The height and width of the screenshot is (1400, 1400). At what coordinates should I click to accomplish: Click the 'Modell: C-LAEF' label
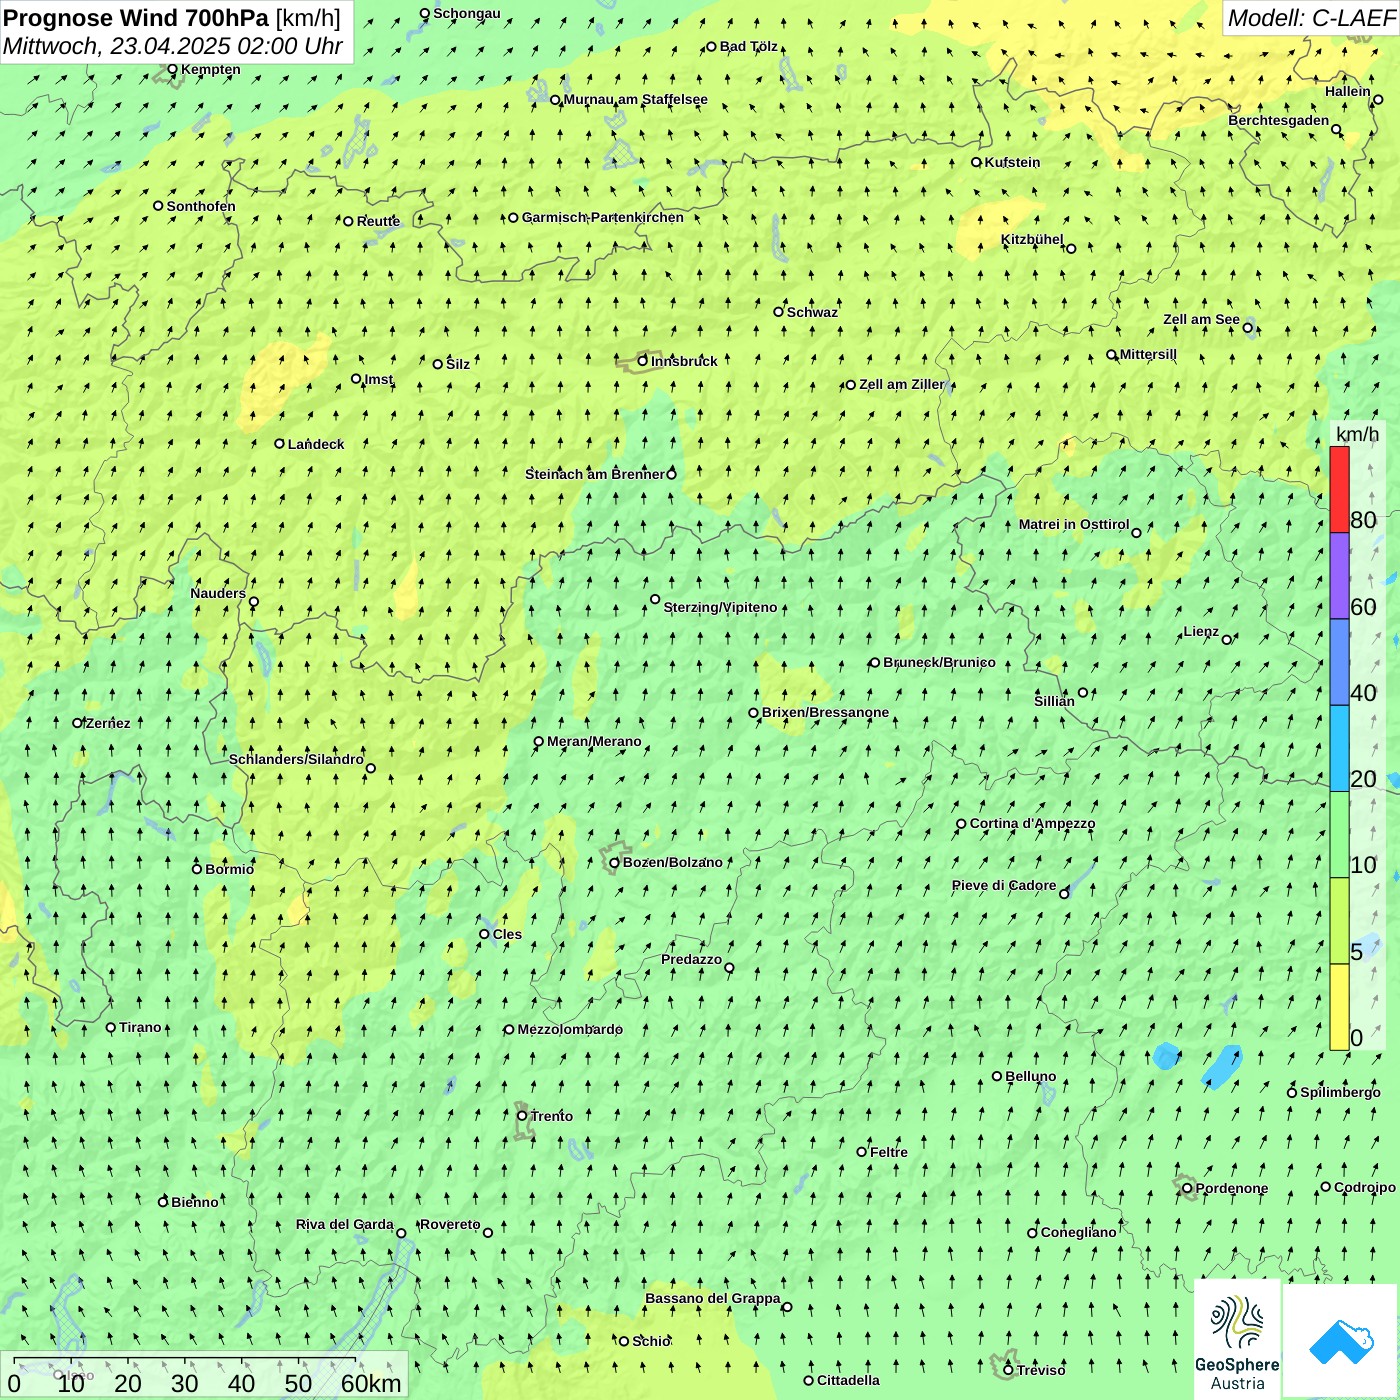1311,18
